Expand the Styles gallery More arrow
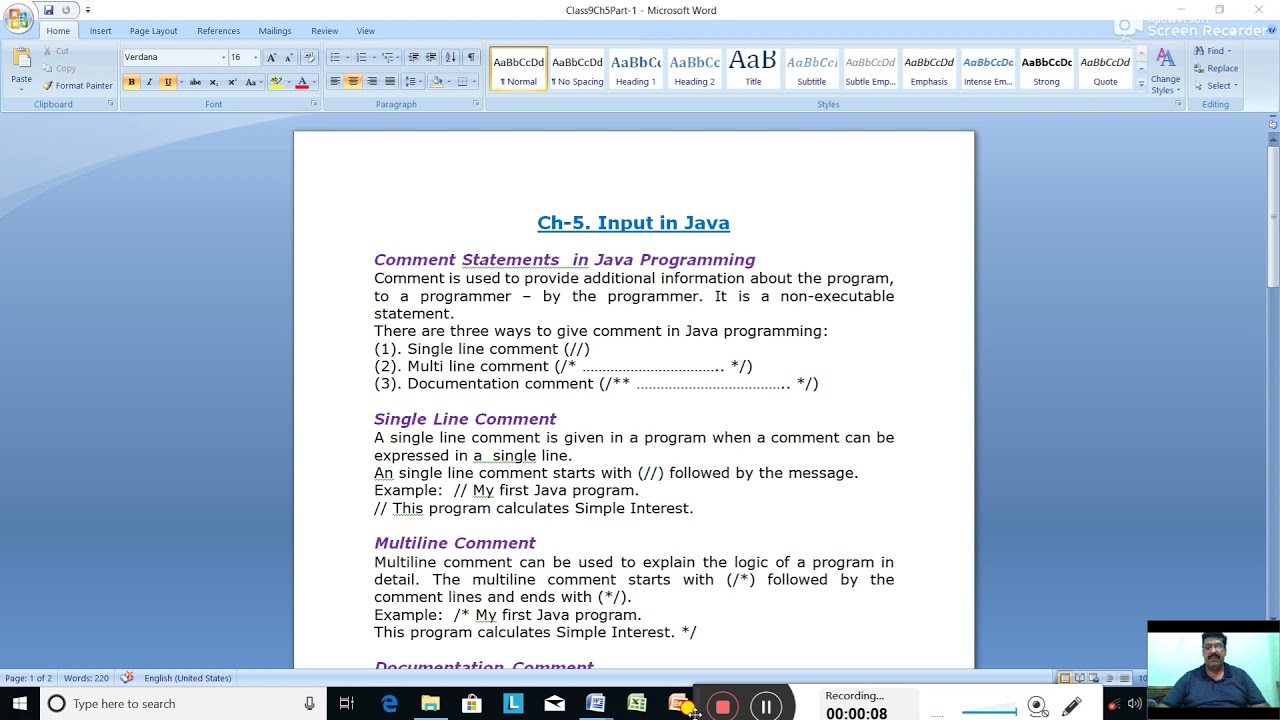The height and width of the screenshot is (720, 1280). click(1141, 86)
